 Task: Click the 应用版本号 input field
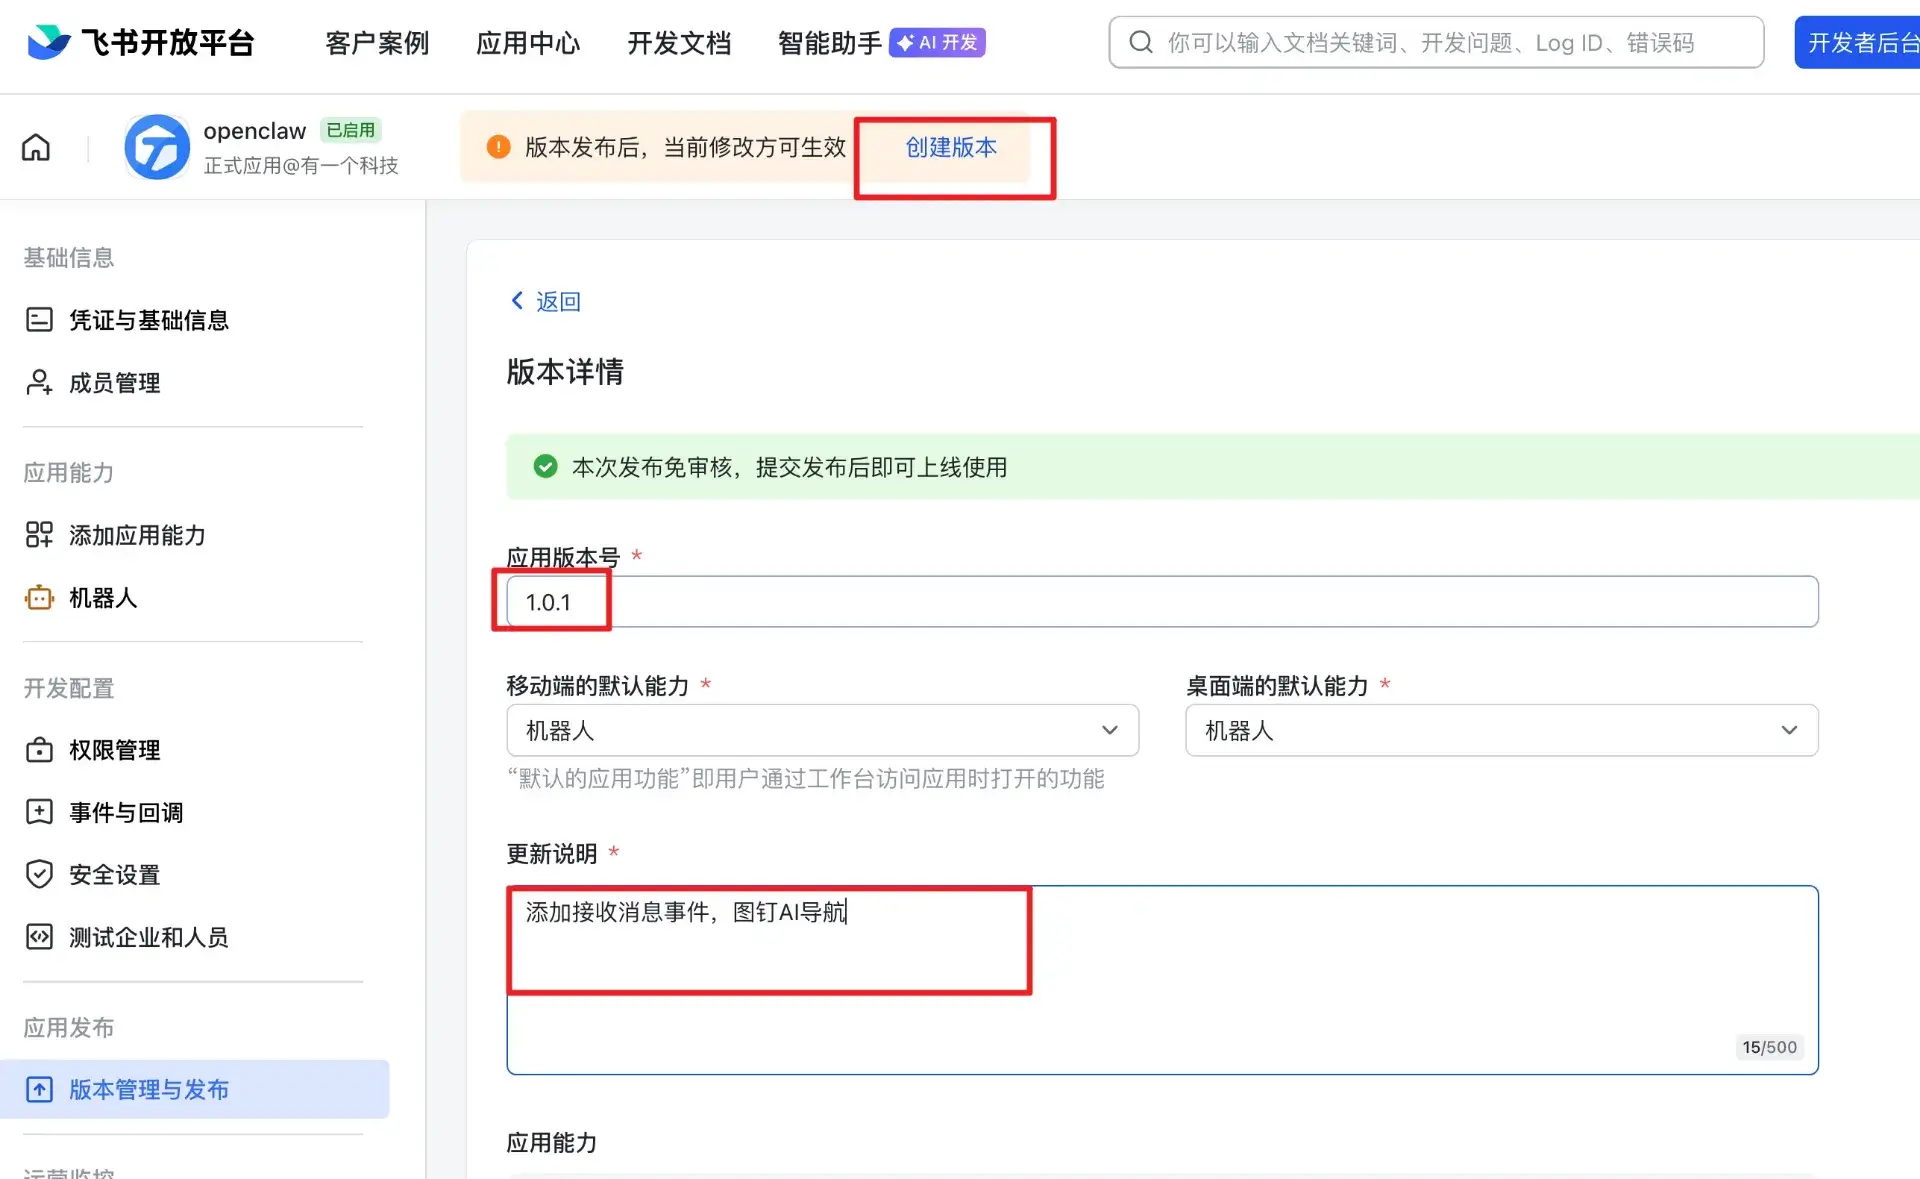(1160, 602)
